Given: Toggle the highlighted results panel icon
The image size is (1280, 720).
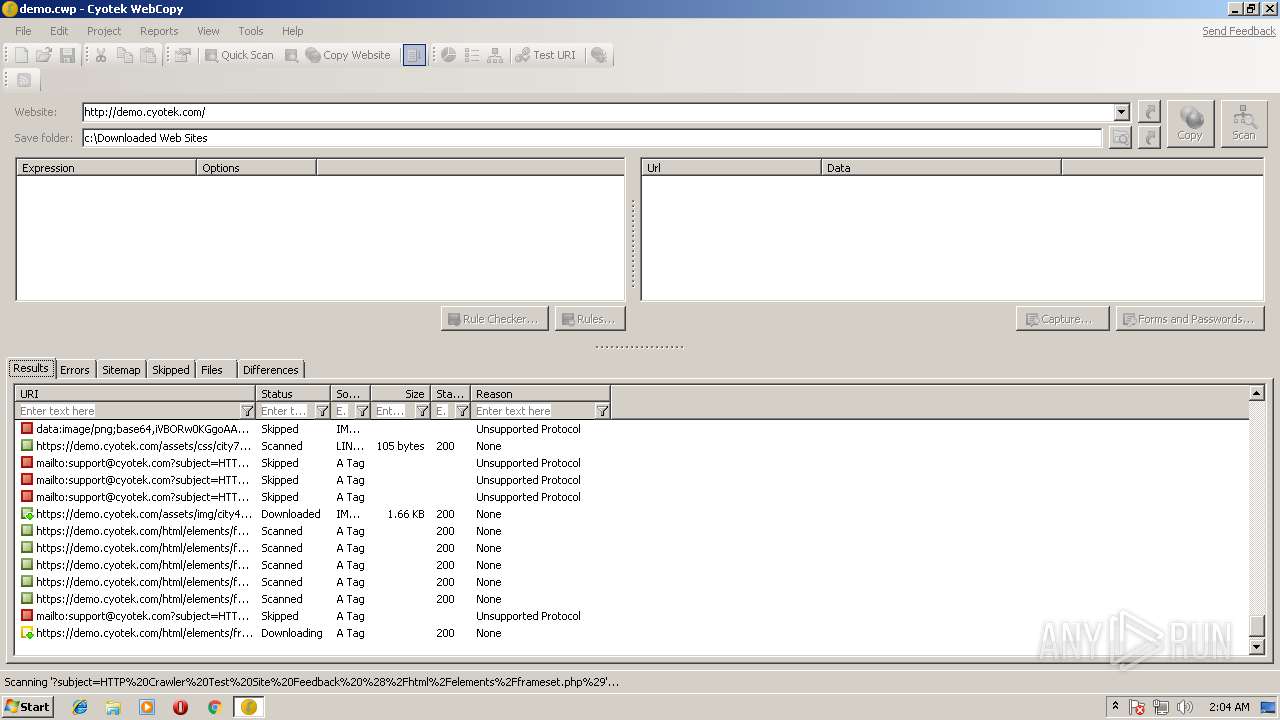Looking at the screenshot, I should pyautogui.click(x=414, y=56).
